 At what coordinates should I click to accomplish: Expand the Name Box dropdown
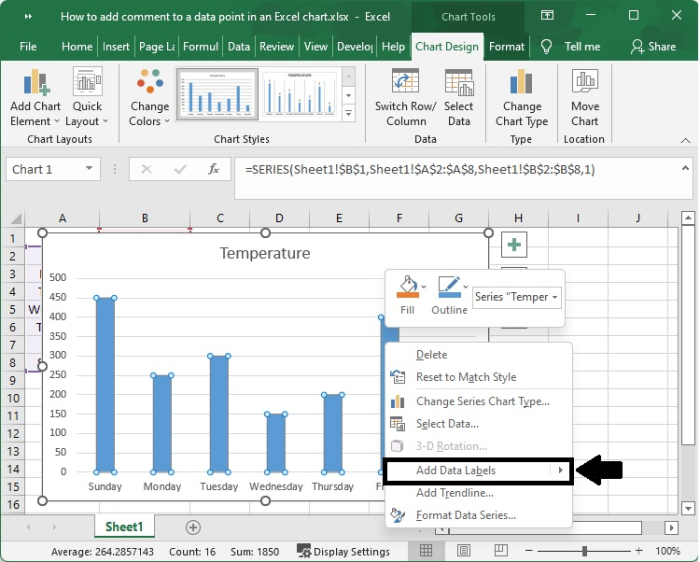(x=90, y=170)
